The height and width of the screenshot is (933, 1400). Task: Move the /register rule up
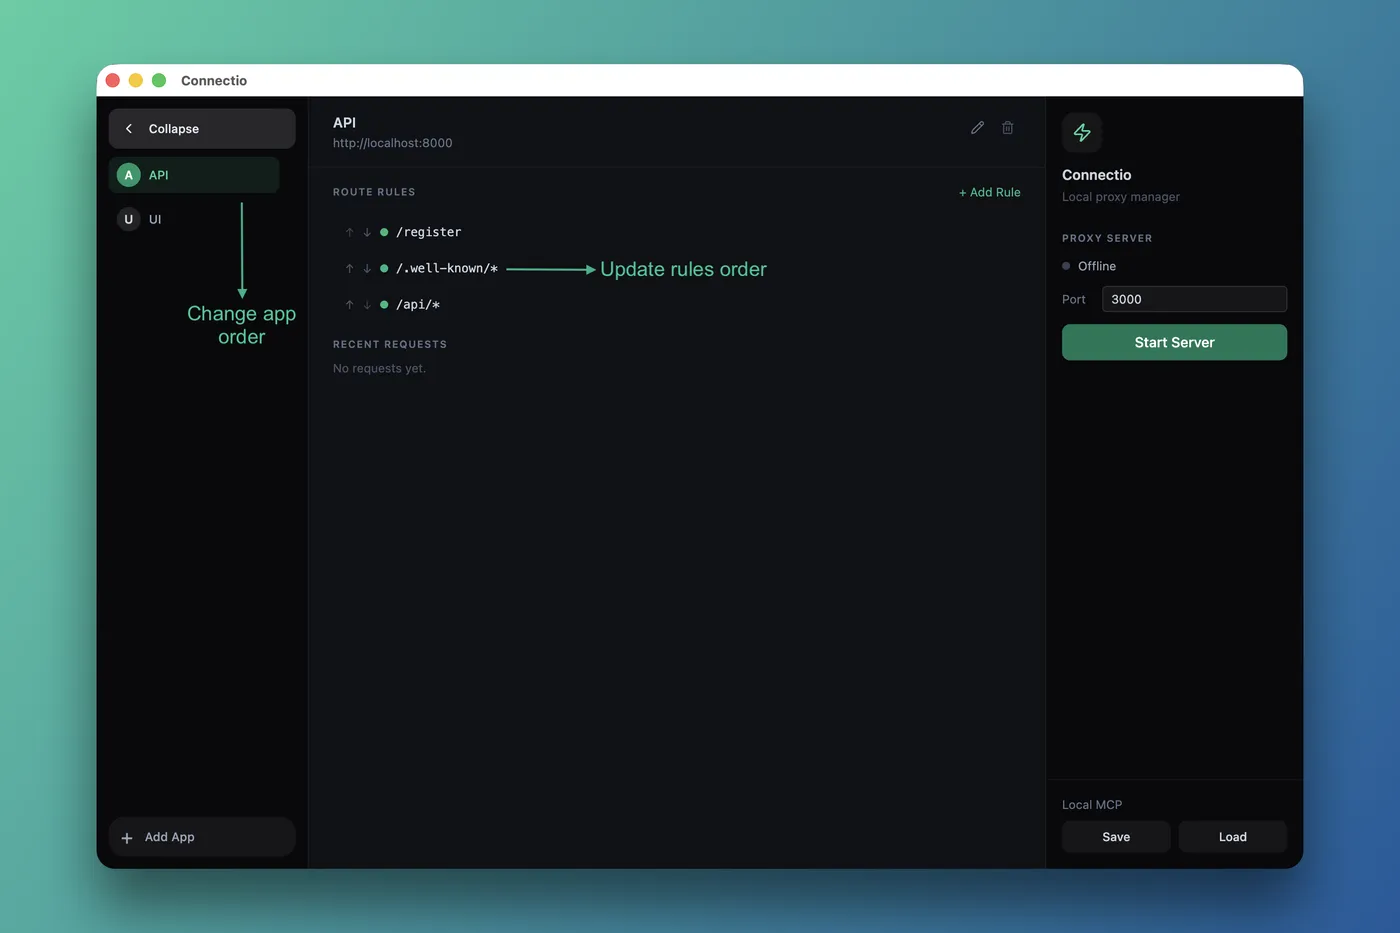click(349, 232)
